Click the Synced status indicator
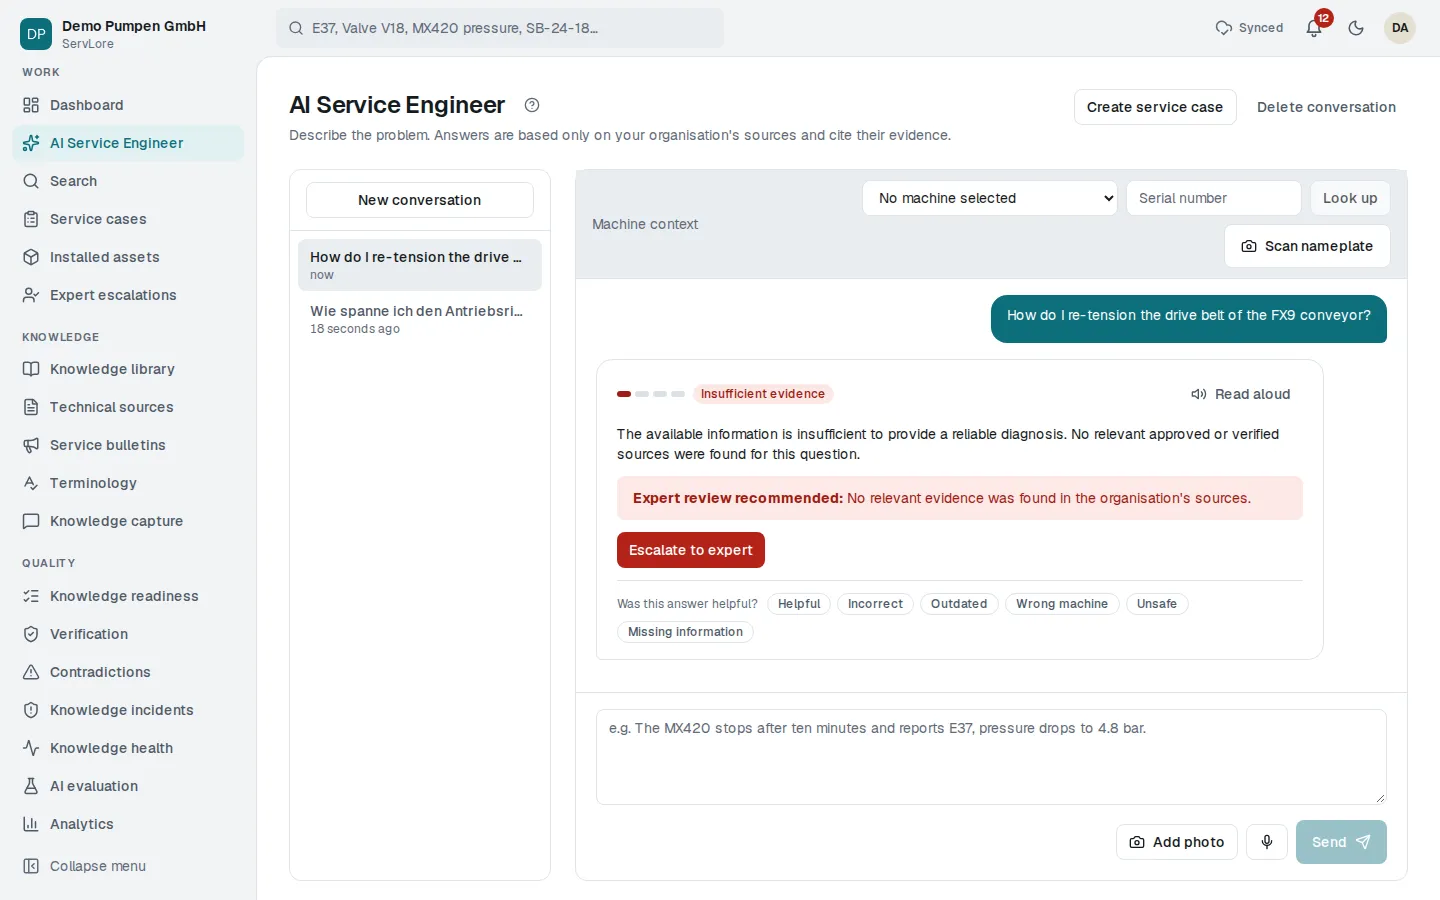Viewport: 1440px width, 900px height. pyautogui.click(x=1249, y=28)
